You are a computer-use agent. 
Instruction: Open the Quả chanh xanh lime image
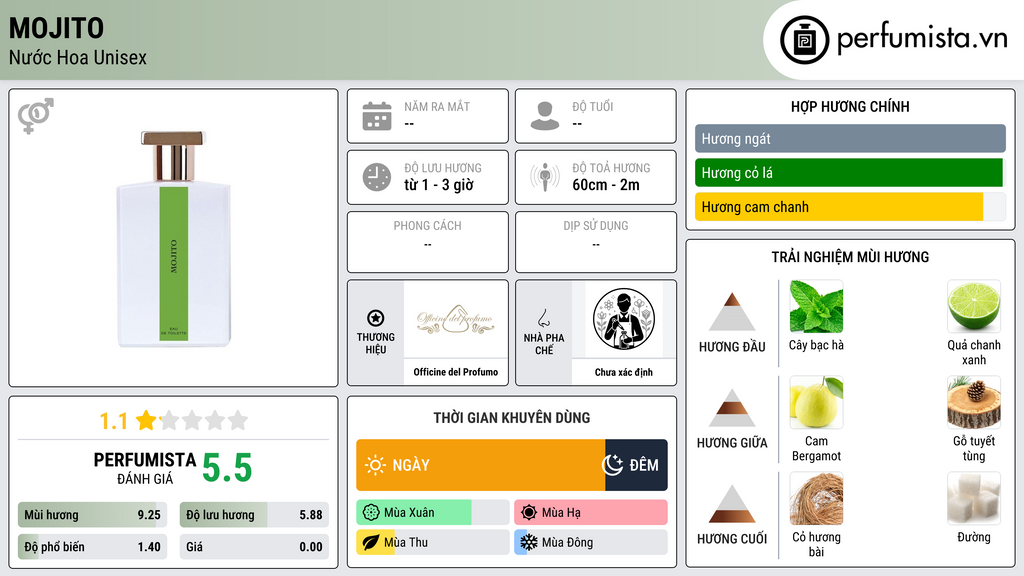point(974,307)
